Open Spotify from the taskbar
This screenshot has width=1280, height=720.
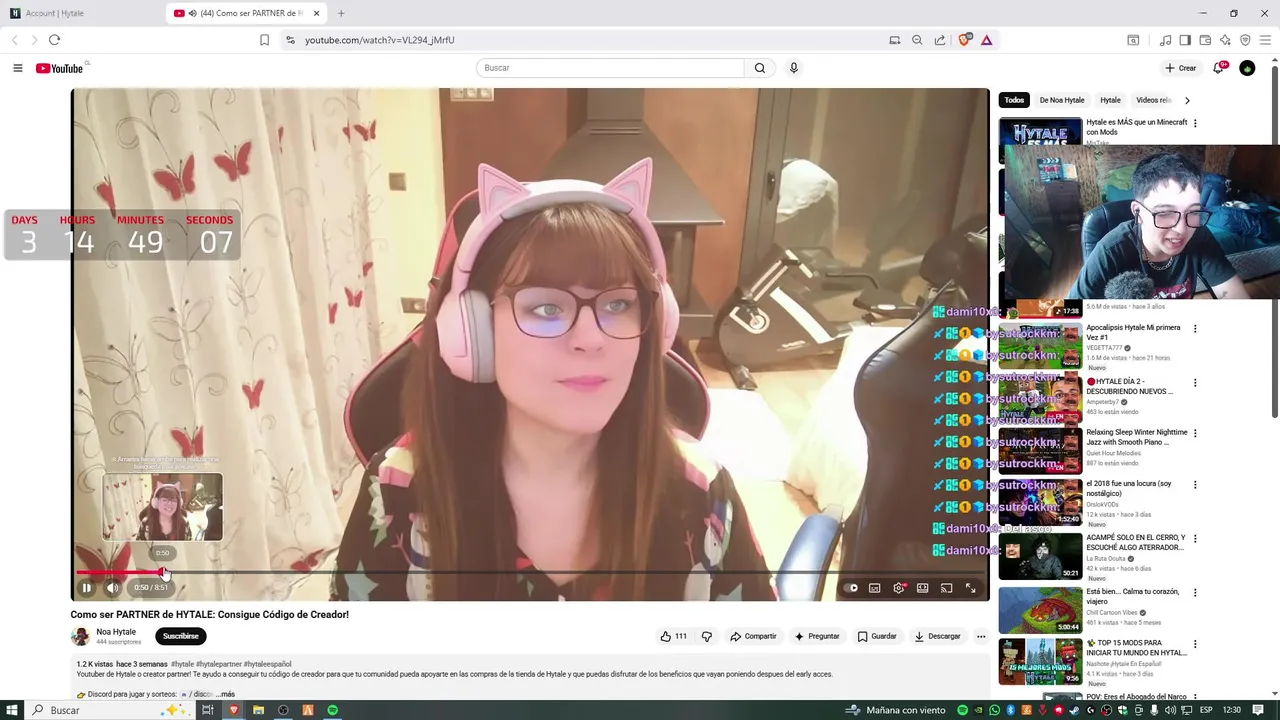pos(333,710)
